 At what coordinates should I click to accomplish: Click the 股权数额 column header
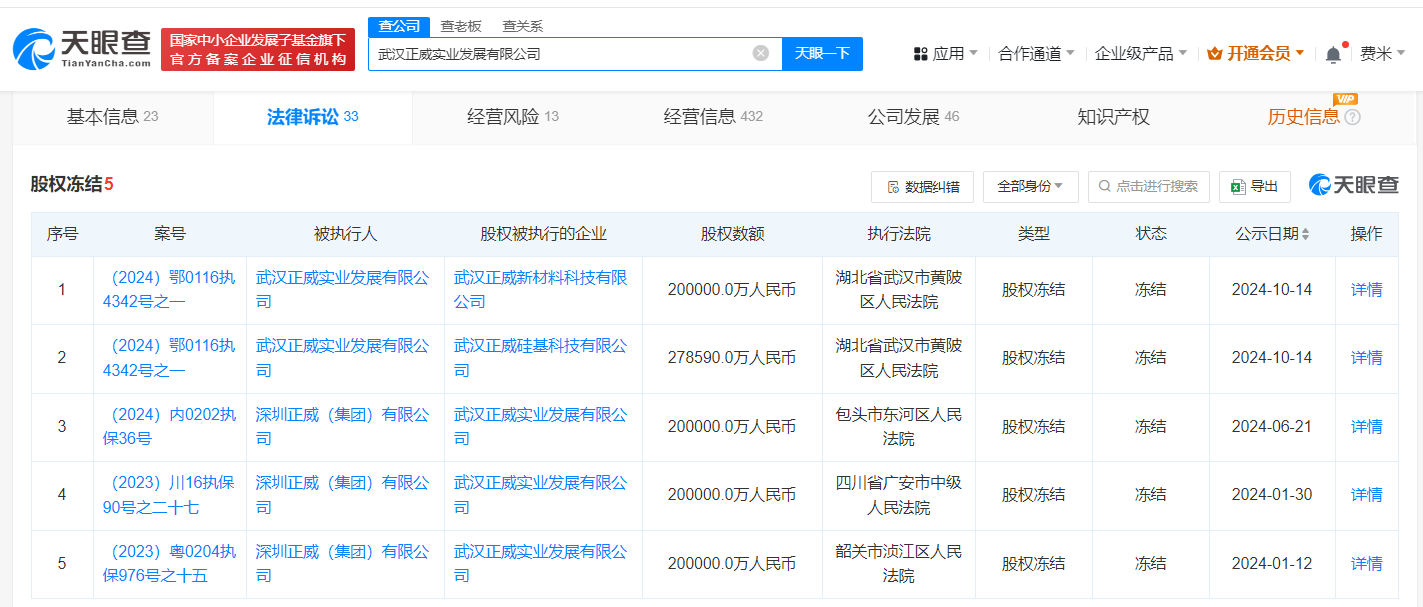point(732,234)
